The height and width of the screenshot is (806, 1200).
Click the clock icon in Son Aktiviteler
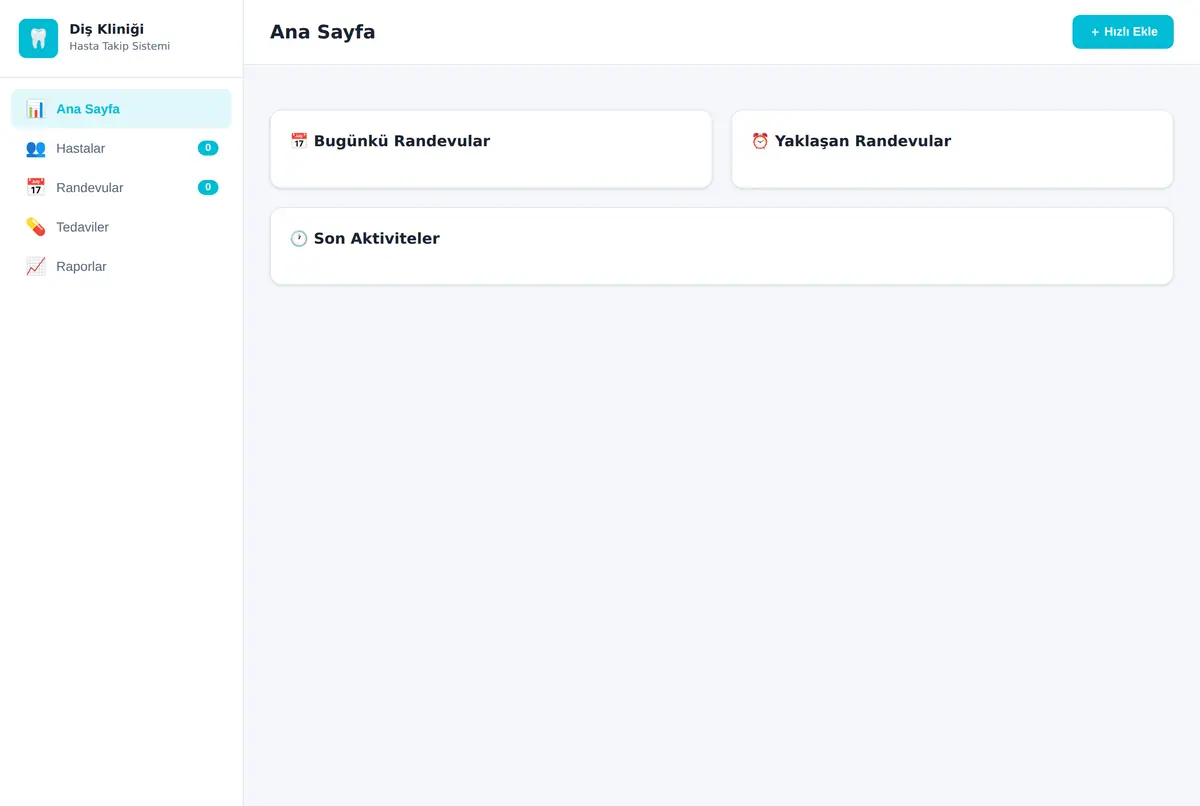(299, 239)
